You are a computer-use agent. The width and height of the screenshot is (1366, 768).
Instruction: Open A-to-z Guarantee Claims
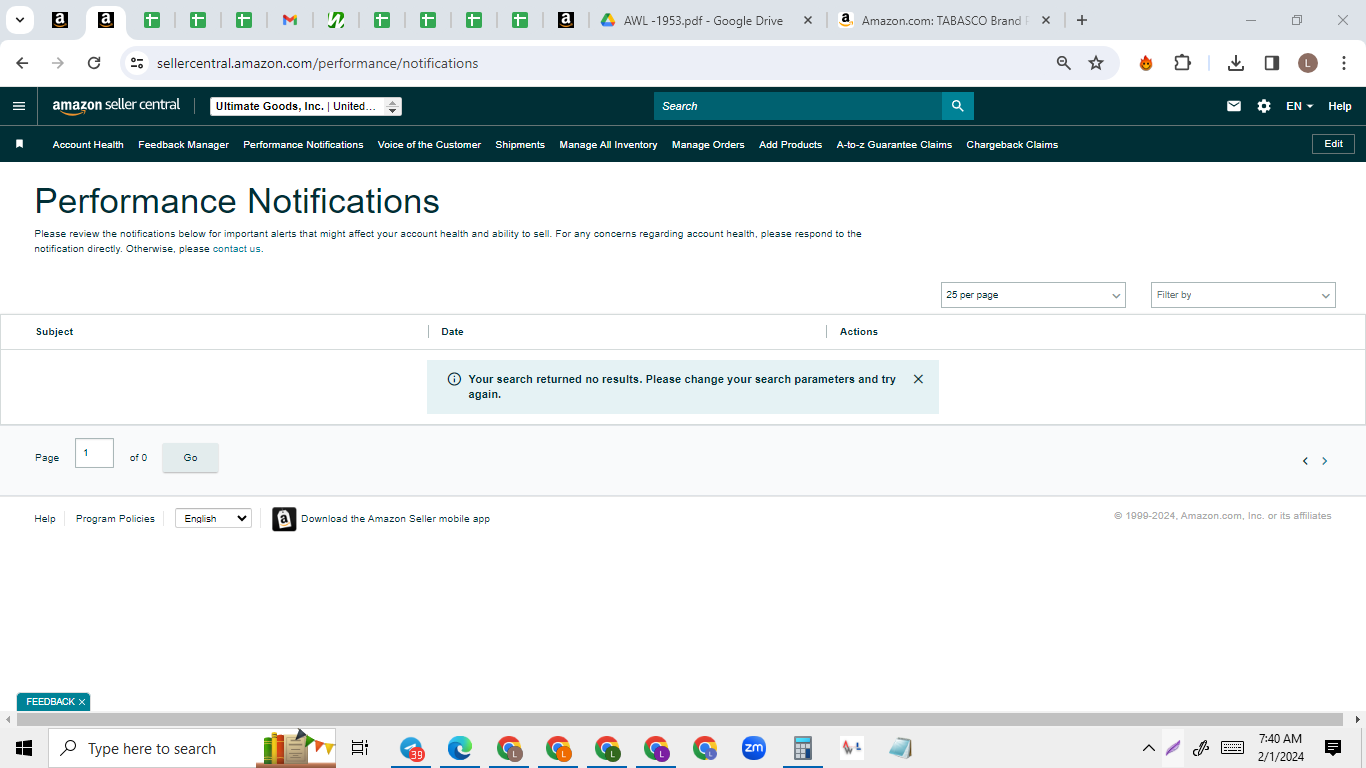tap(894, 144)
